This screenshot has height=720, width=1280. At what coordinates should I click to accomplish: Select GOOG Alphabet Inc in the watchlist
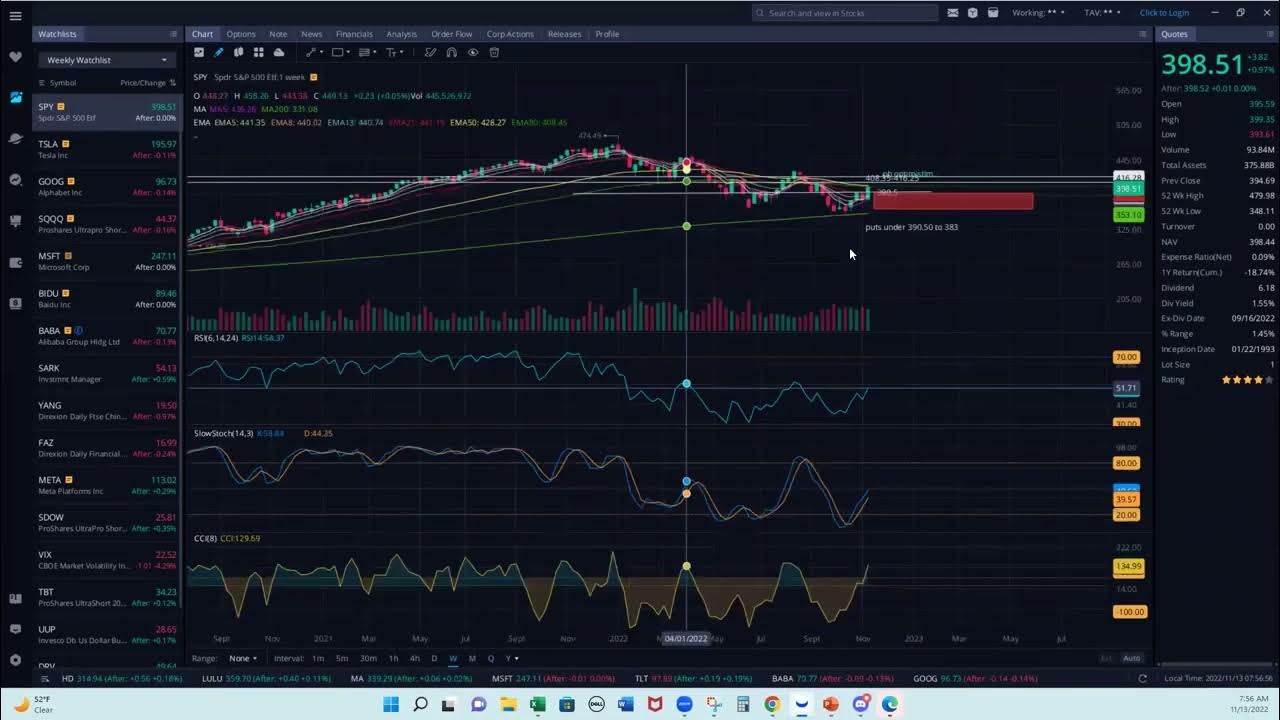(x=107, y=187)
